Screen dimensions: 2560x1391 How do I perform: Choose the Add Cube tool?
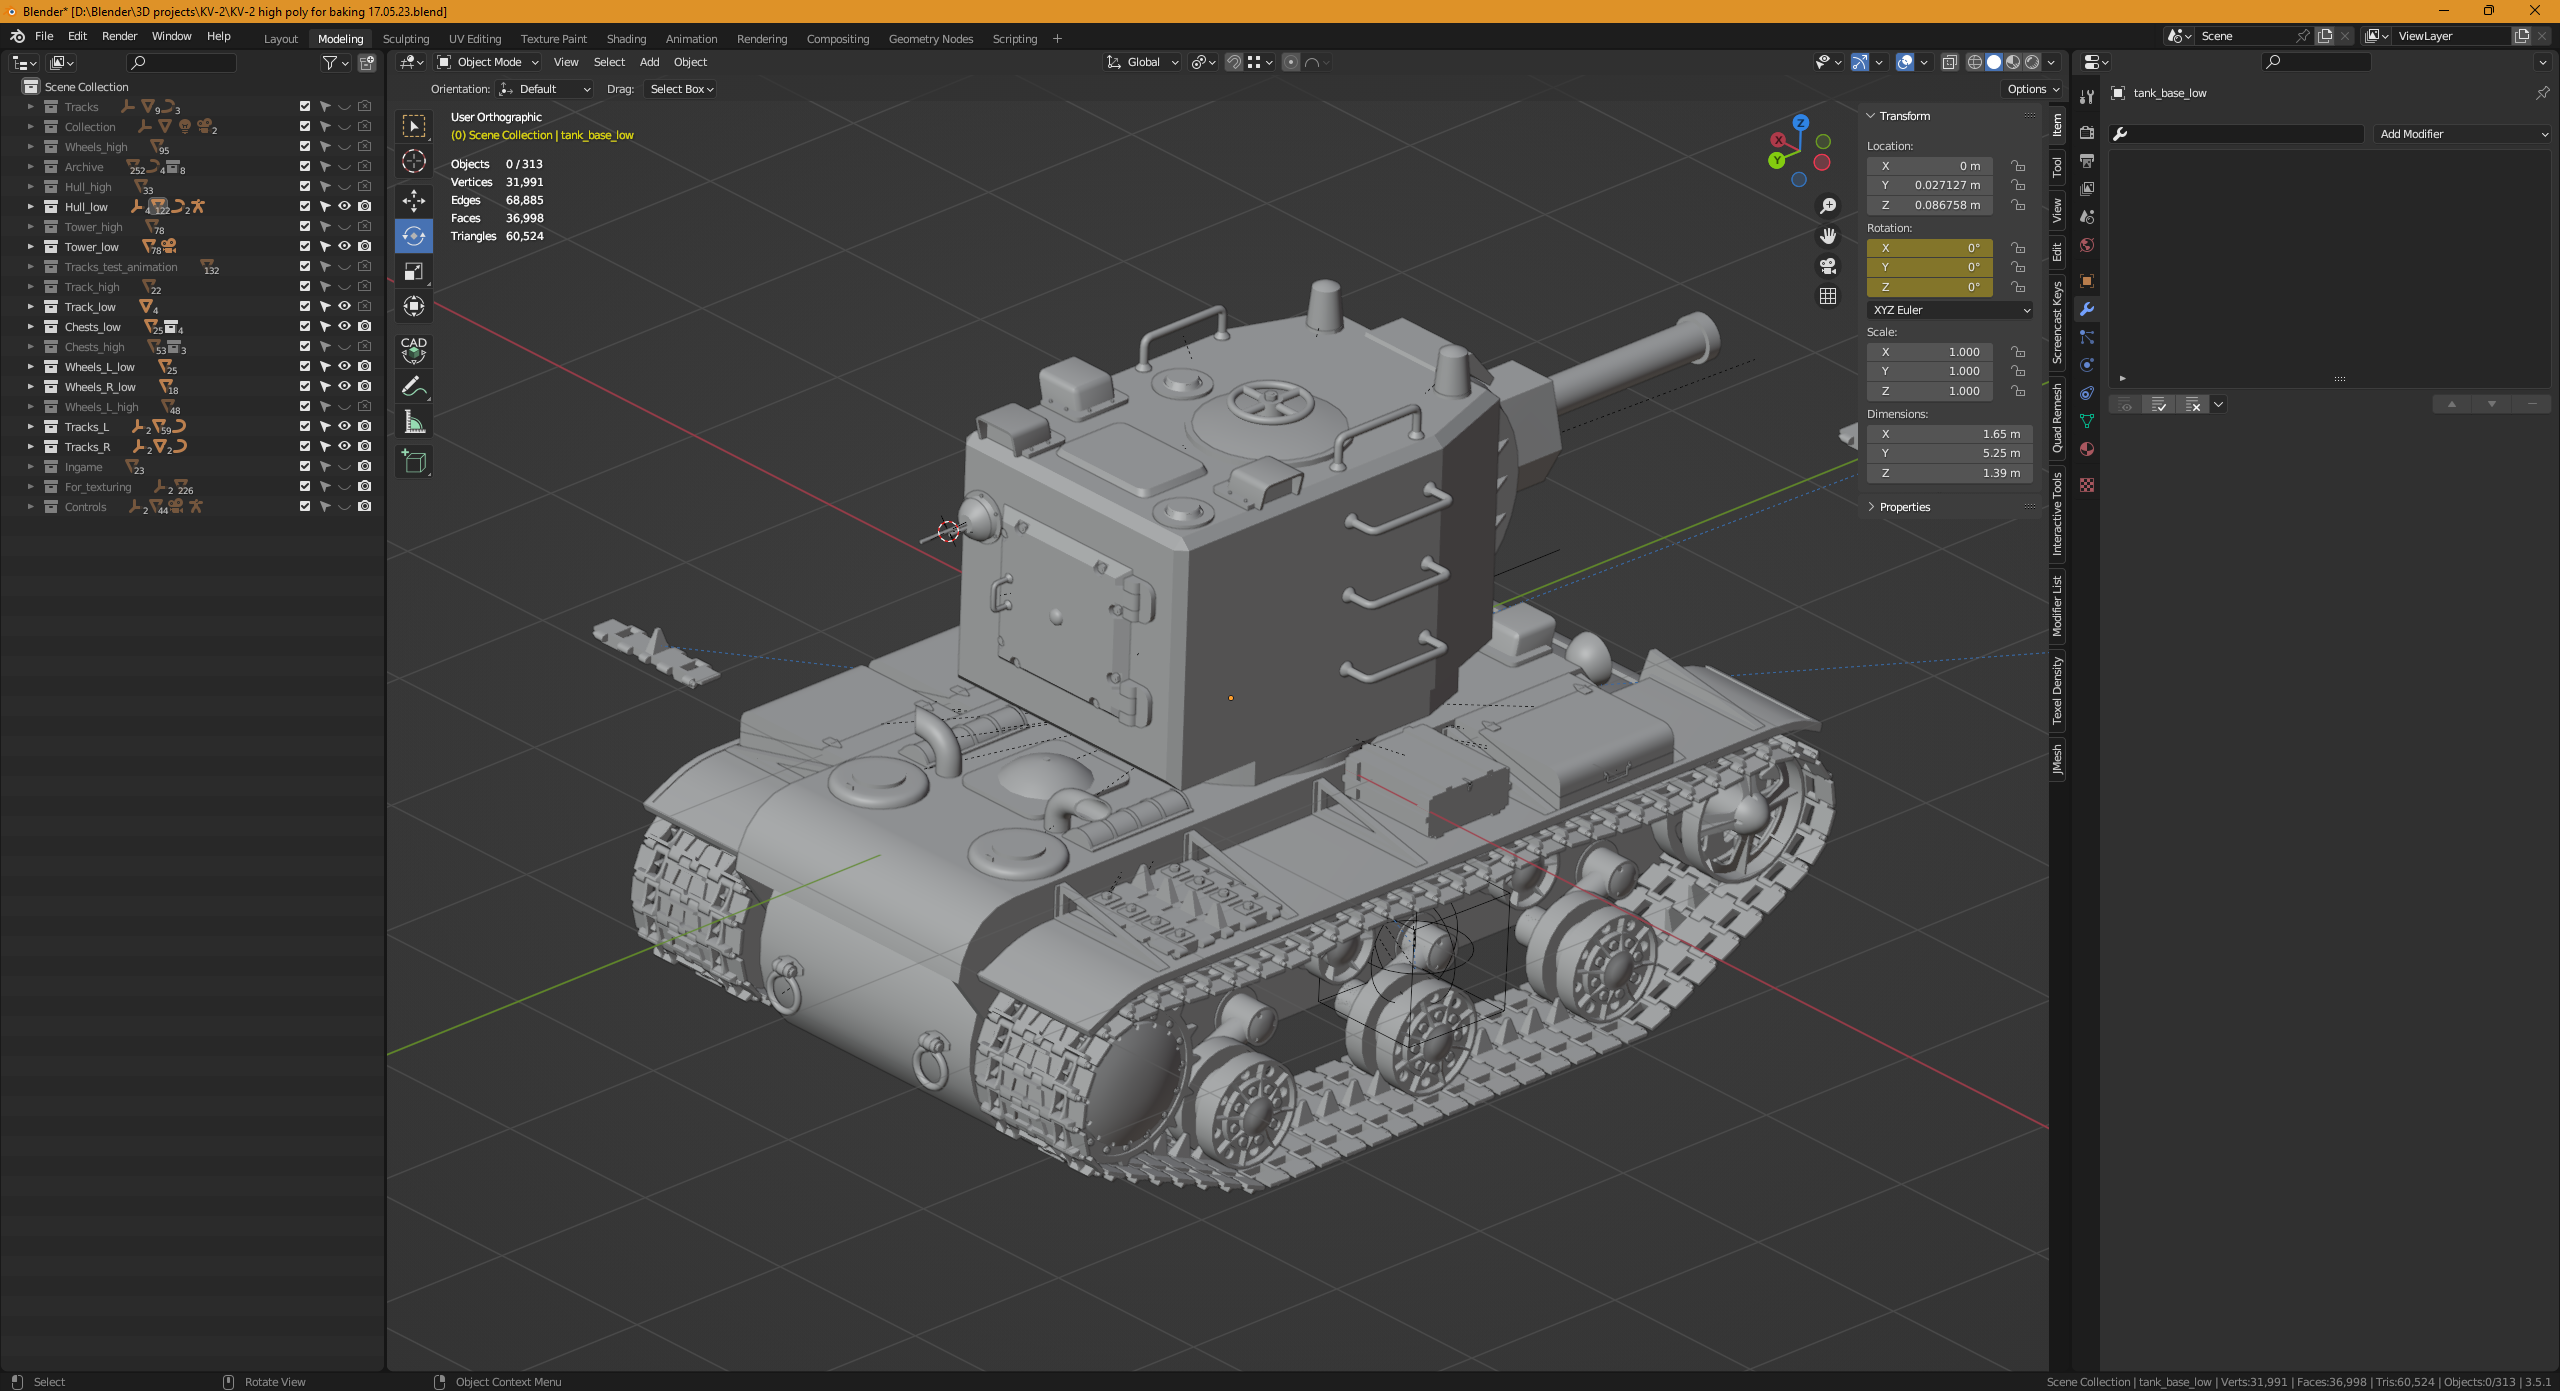tap(414, 461)
